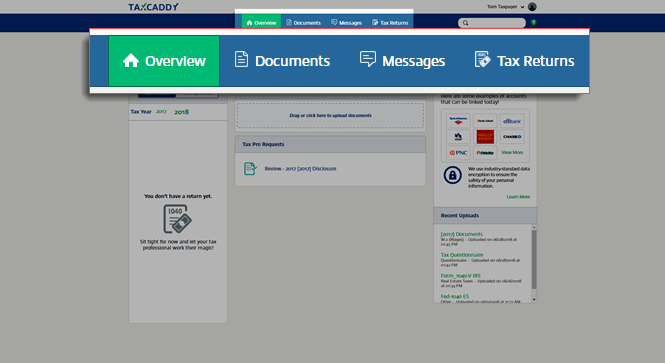Choose the Bank of America logo
This screenshot has width=665, height=363.
[x=458, y=121]
